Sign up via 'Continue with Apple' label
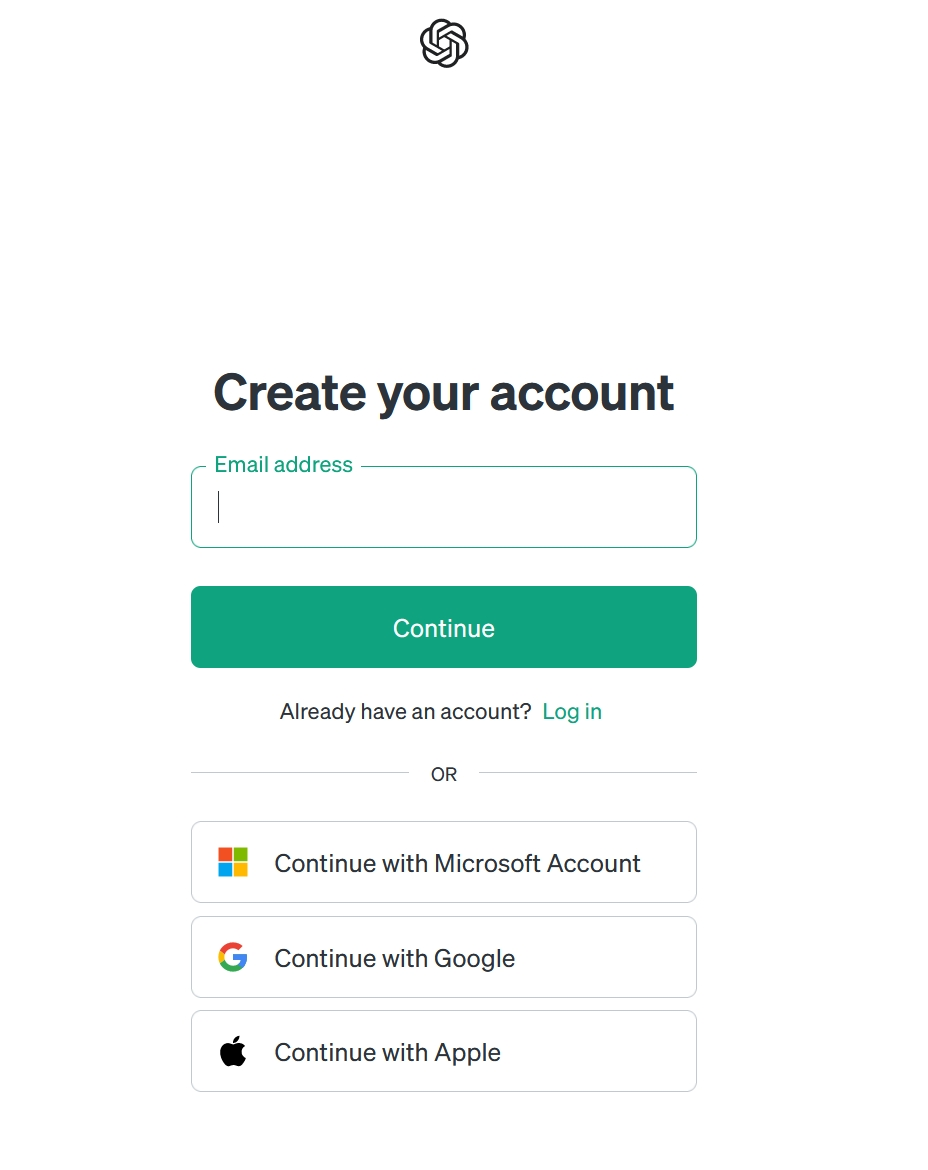 (387, 1053)
